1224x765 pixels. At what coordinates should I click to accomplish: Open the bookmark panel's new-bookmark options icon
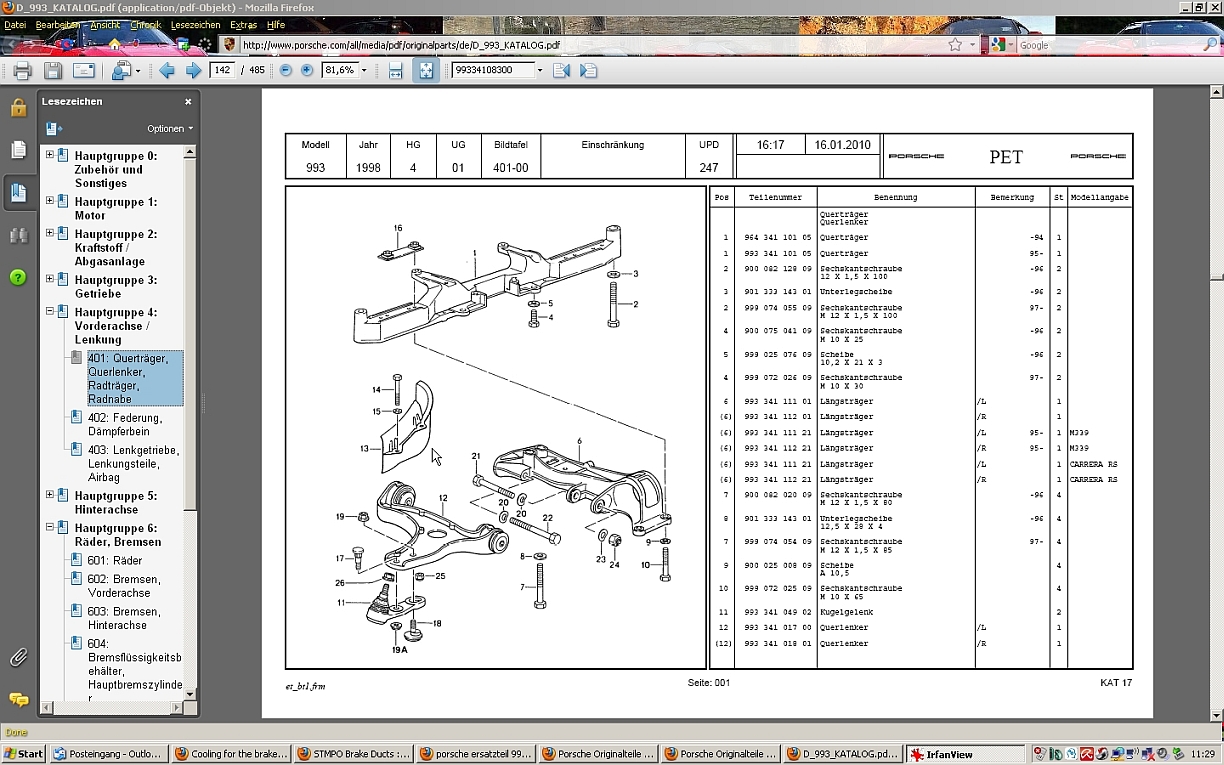point(54,128)
